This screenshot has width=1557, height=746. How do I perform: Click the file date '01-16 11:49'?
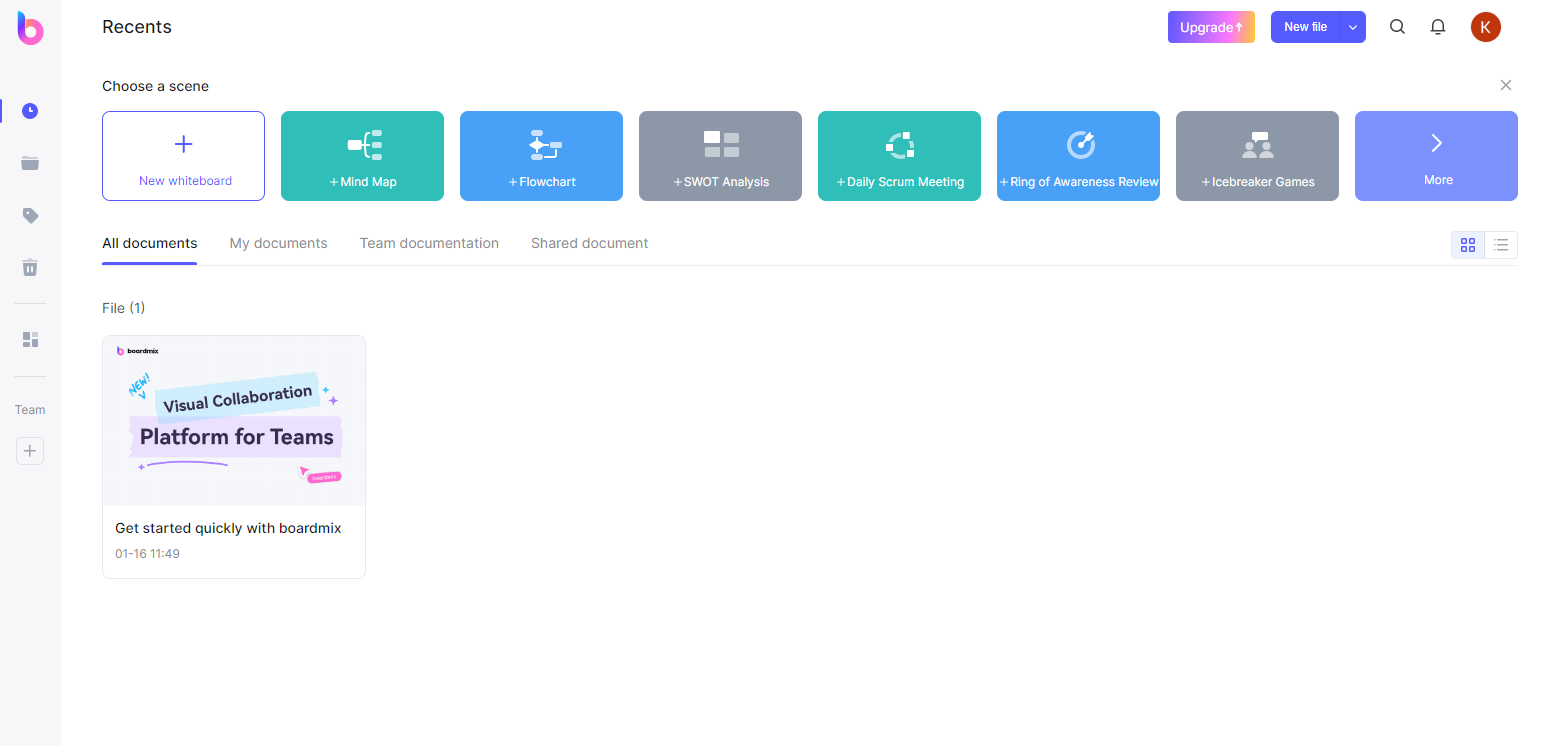147,553
